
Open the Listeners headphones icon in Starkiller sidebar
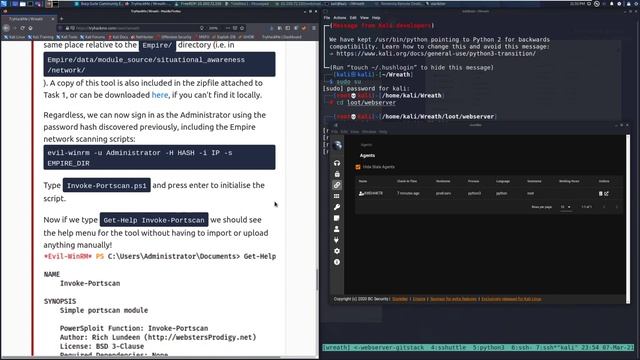[337, 163]
